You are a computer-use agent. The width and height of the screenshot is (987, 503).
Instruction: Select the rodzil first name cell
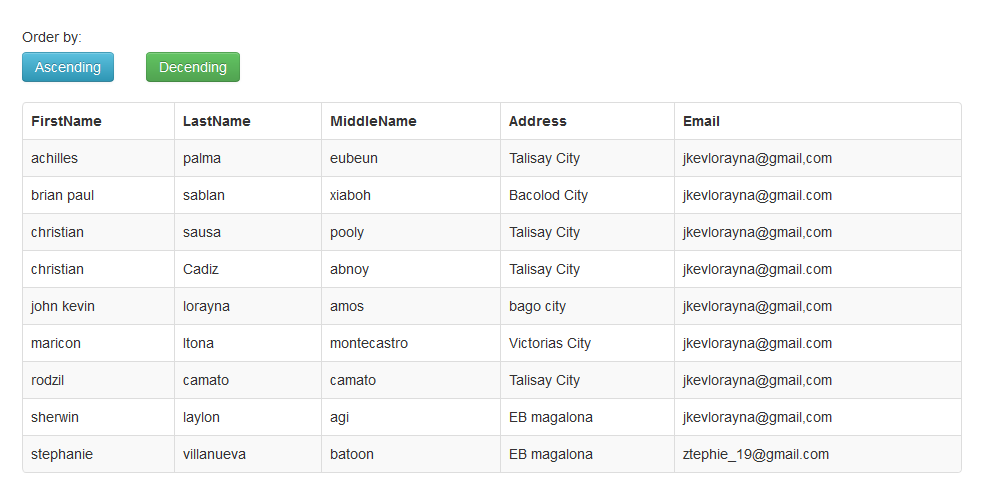click(99, 381)
